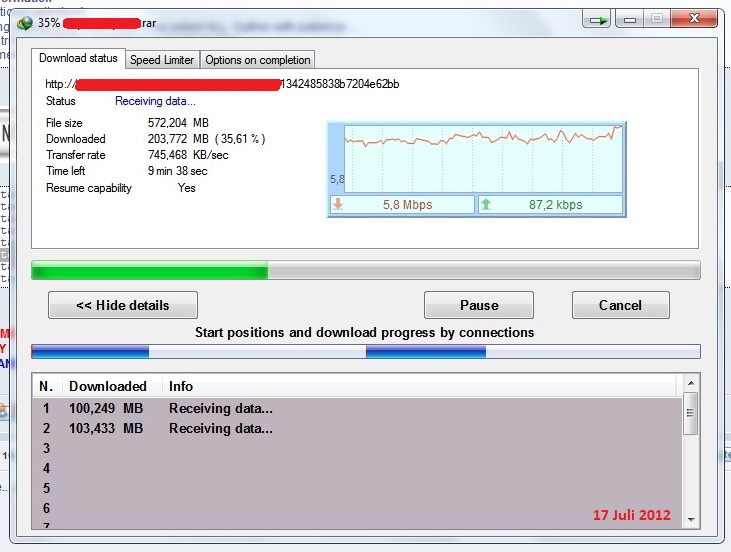The width and height of the screenshot is (731, 552).
Task: Click the File size value 572,204 MB
Action: pos(178,123)
